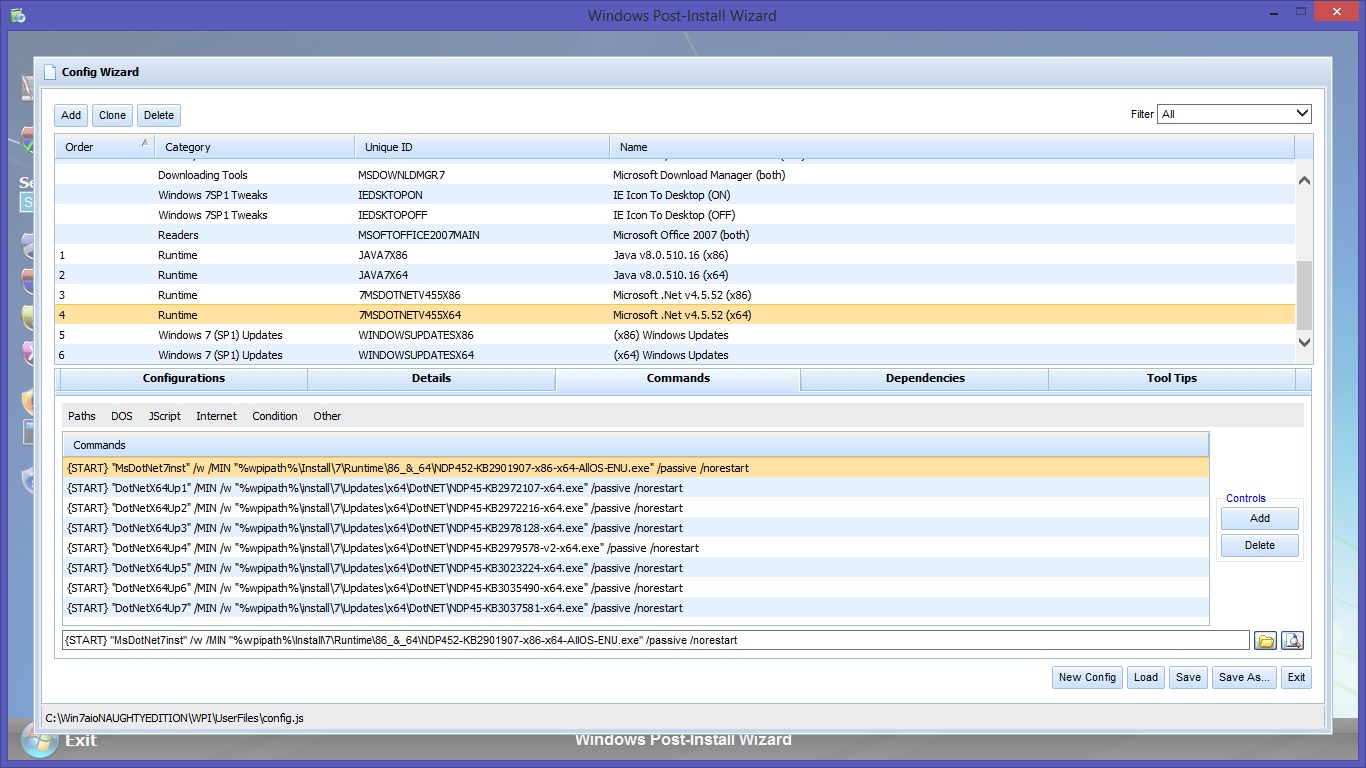1366x768 pixels.
Task: Click the entry list's scroll-up arrow
Action: coord(1303,181)
